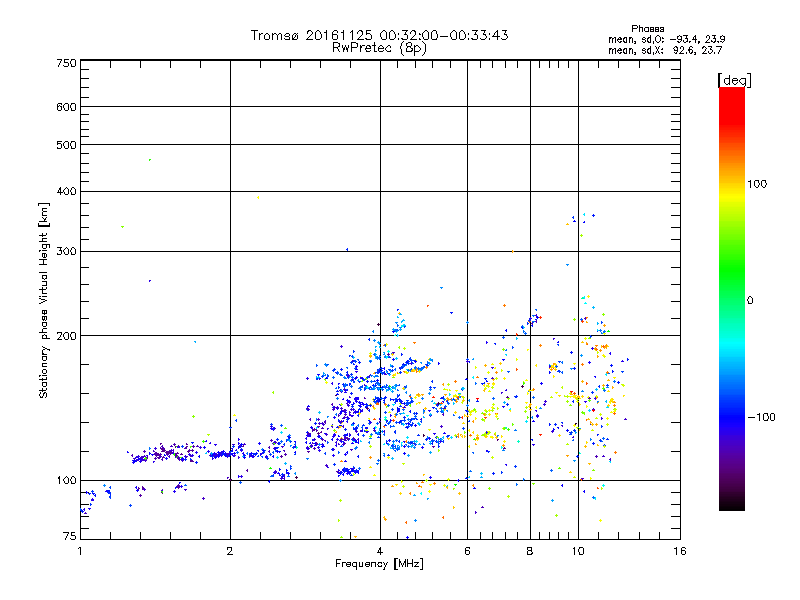Select the 'mean, sd,X: 92.6, 23.7' line
This screenshot has height=600, width=800.
point(665,50)
